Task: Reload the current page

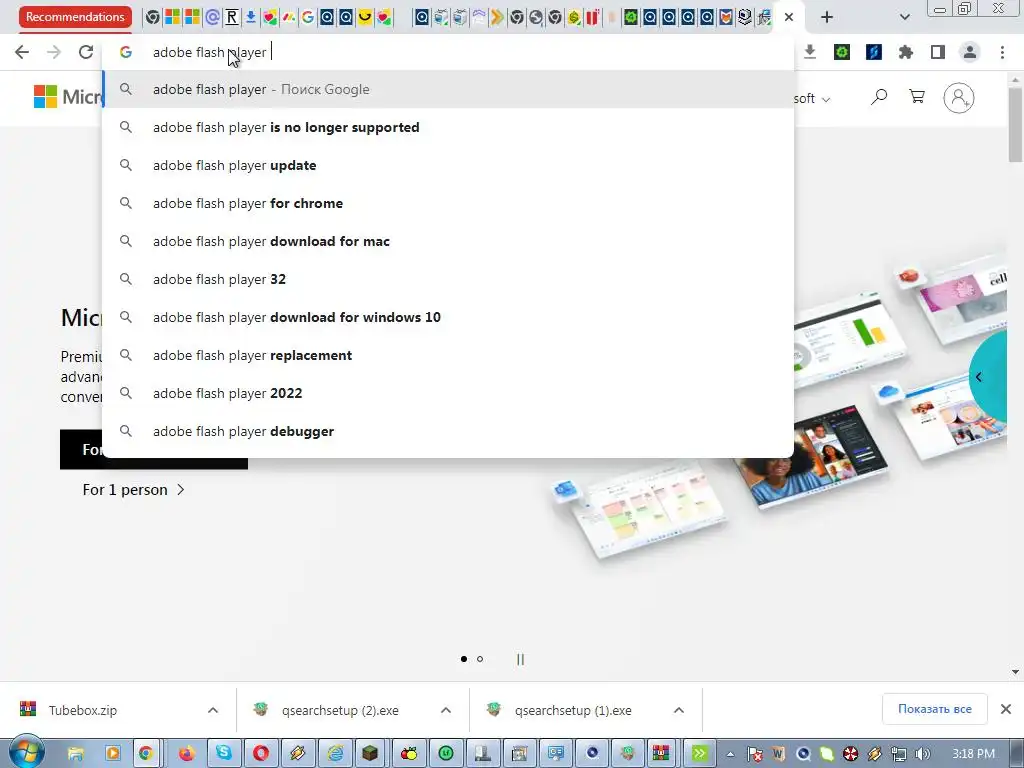Action: [x=86, y=52]
